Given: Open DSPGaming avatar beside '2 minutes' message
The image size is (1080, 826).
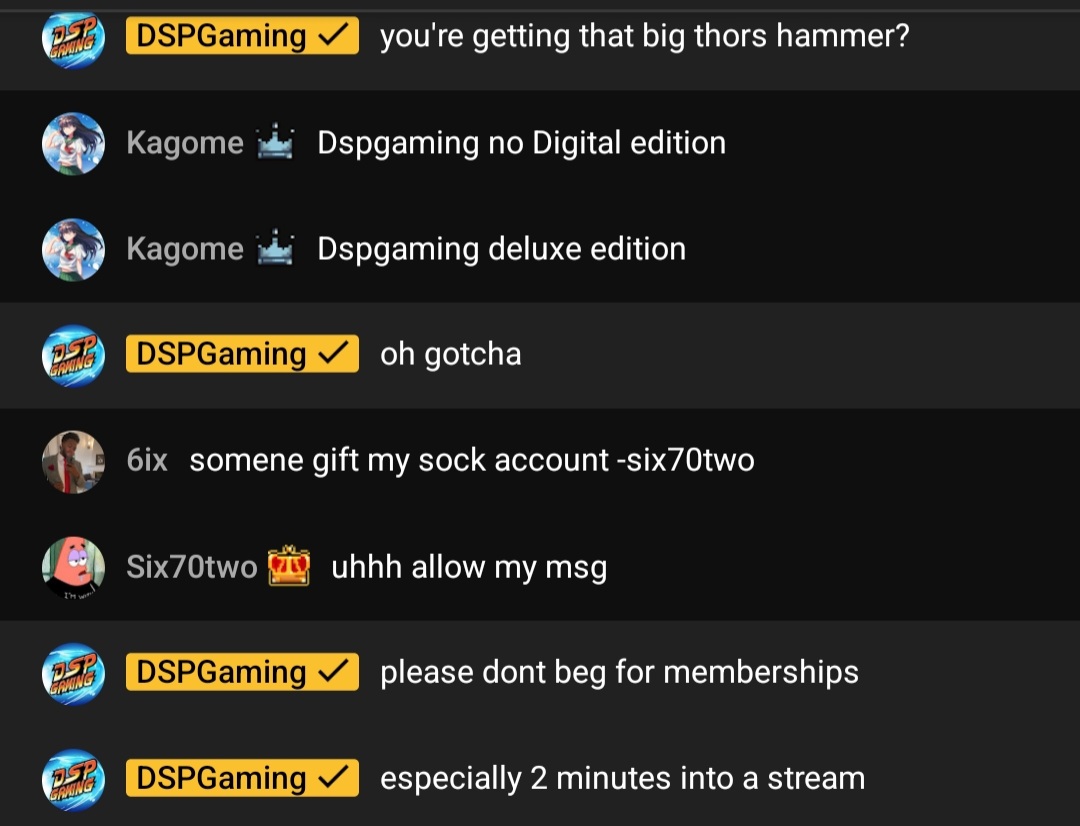Looking at the screenshot, I should point(73,780).
